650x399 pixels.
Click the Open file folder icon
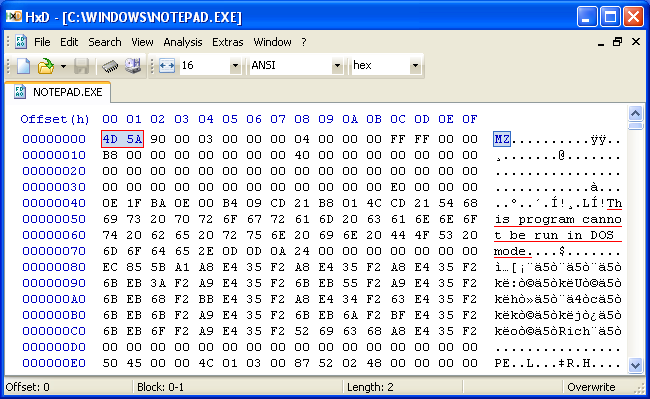[46, 65]
